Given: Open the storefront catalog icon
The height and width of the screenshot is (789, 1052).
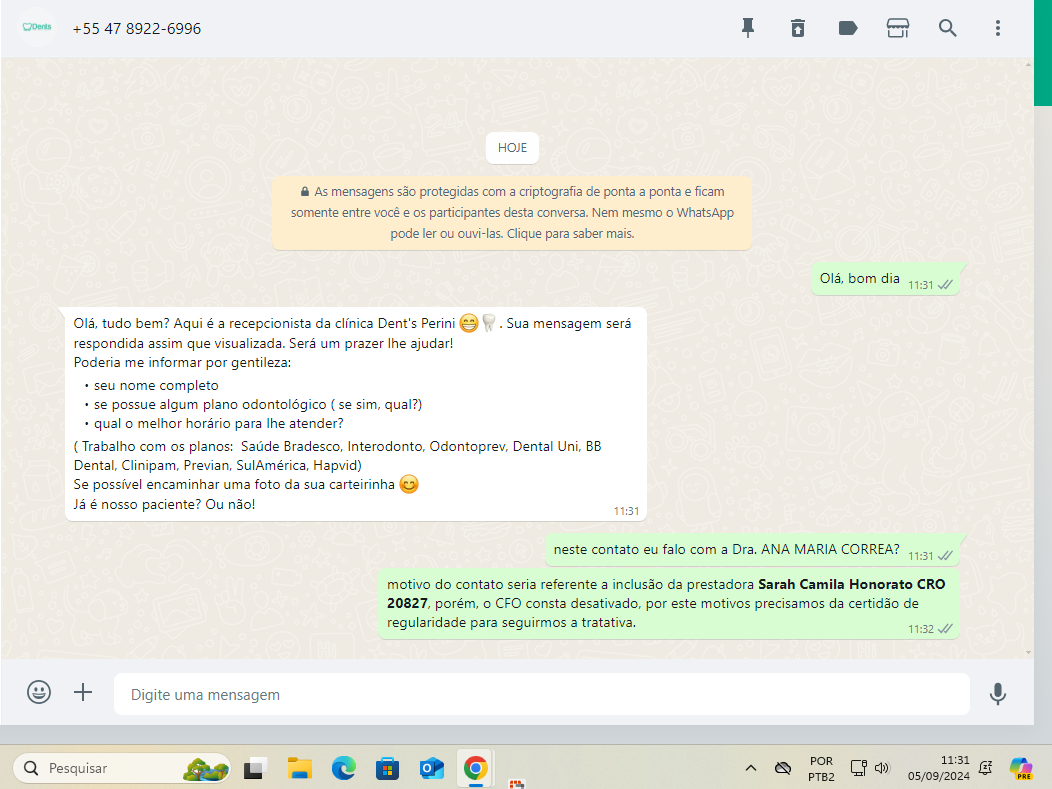Looking at the screenshot, I should 898,28.
